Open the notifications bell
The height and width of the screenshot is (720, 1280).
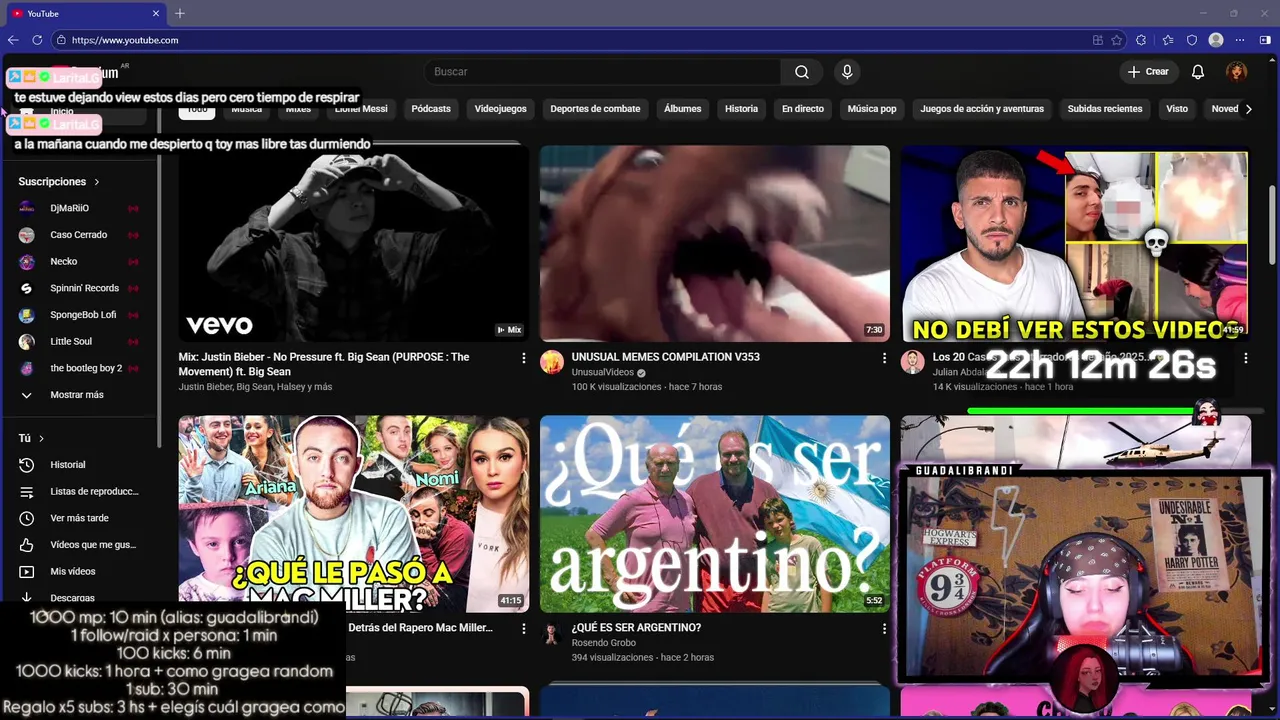tap(1198, 72)
